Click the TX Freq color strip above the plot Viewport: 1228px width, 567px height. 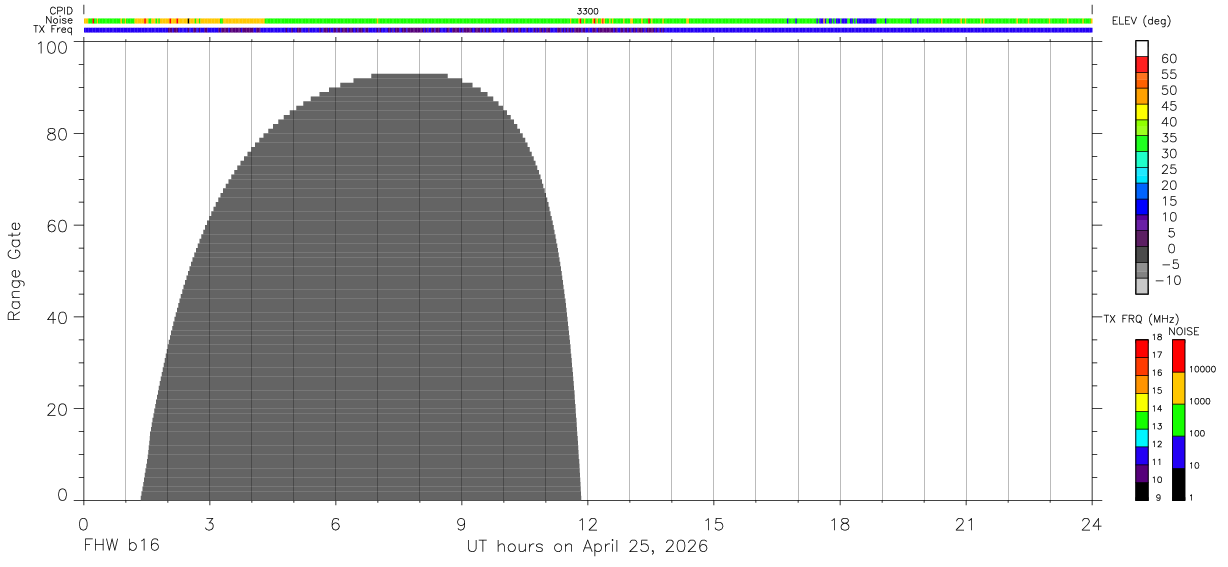point(588,30)
